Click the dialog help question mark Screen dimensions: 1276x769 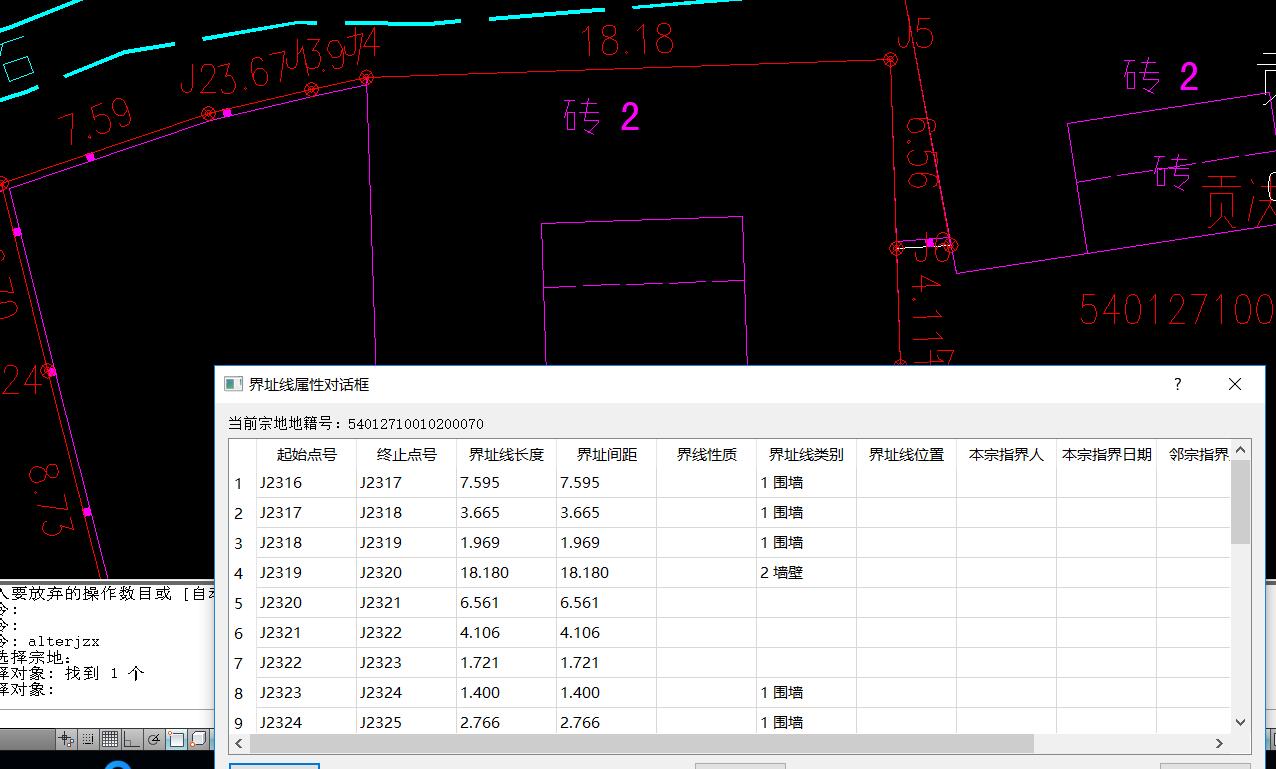[1178, 384]
